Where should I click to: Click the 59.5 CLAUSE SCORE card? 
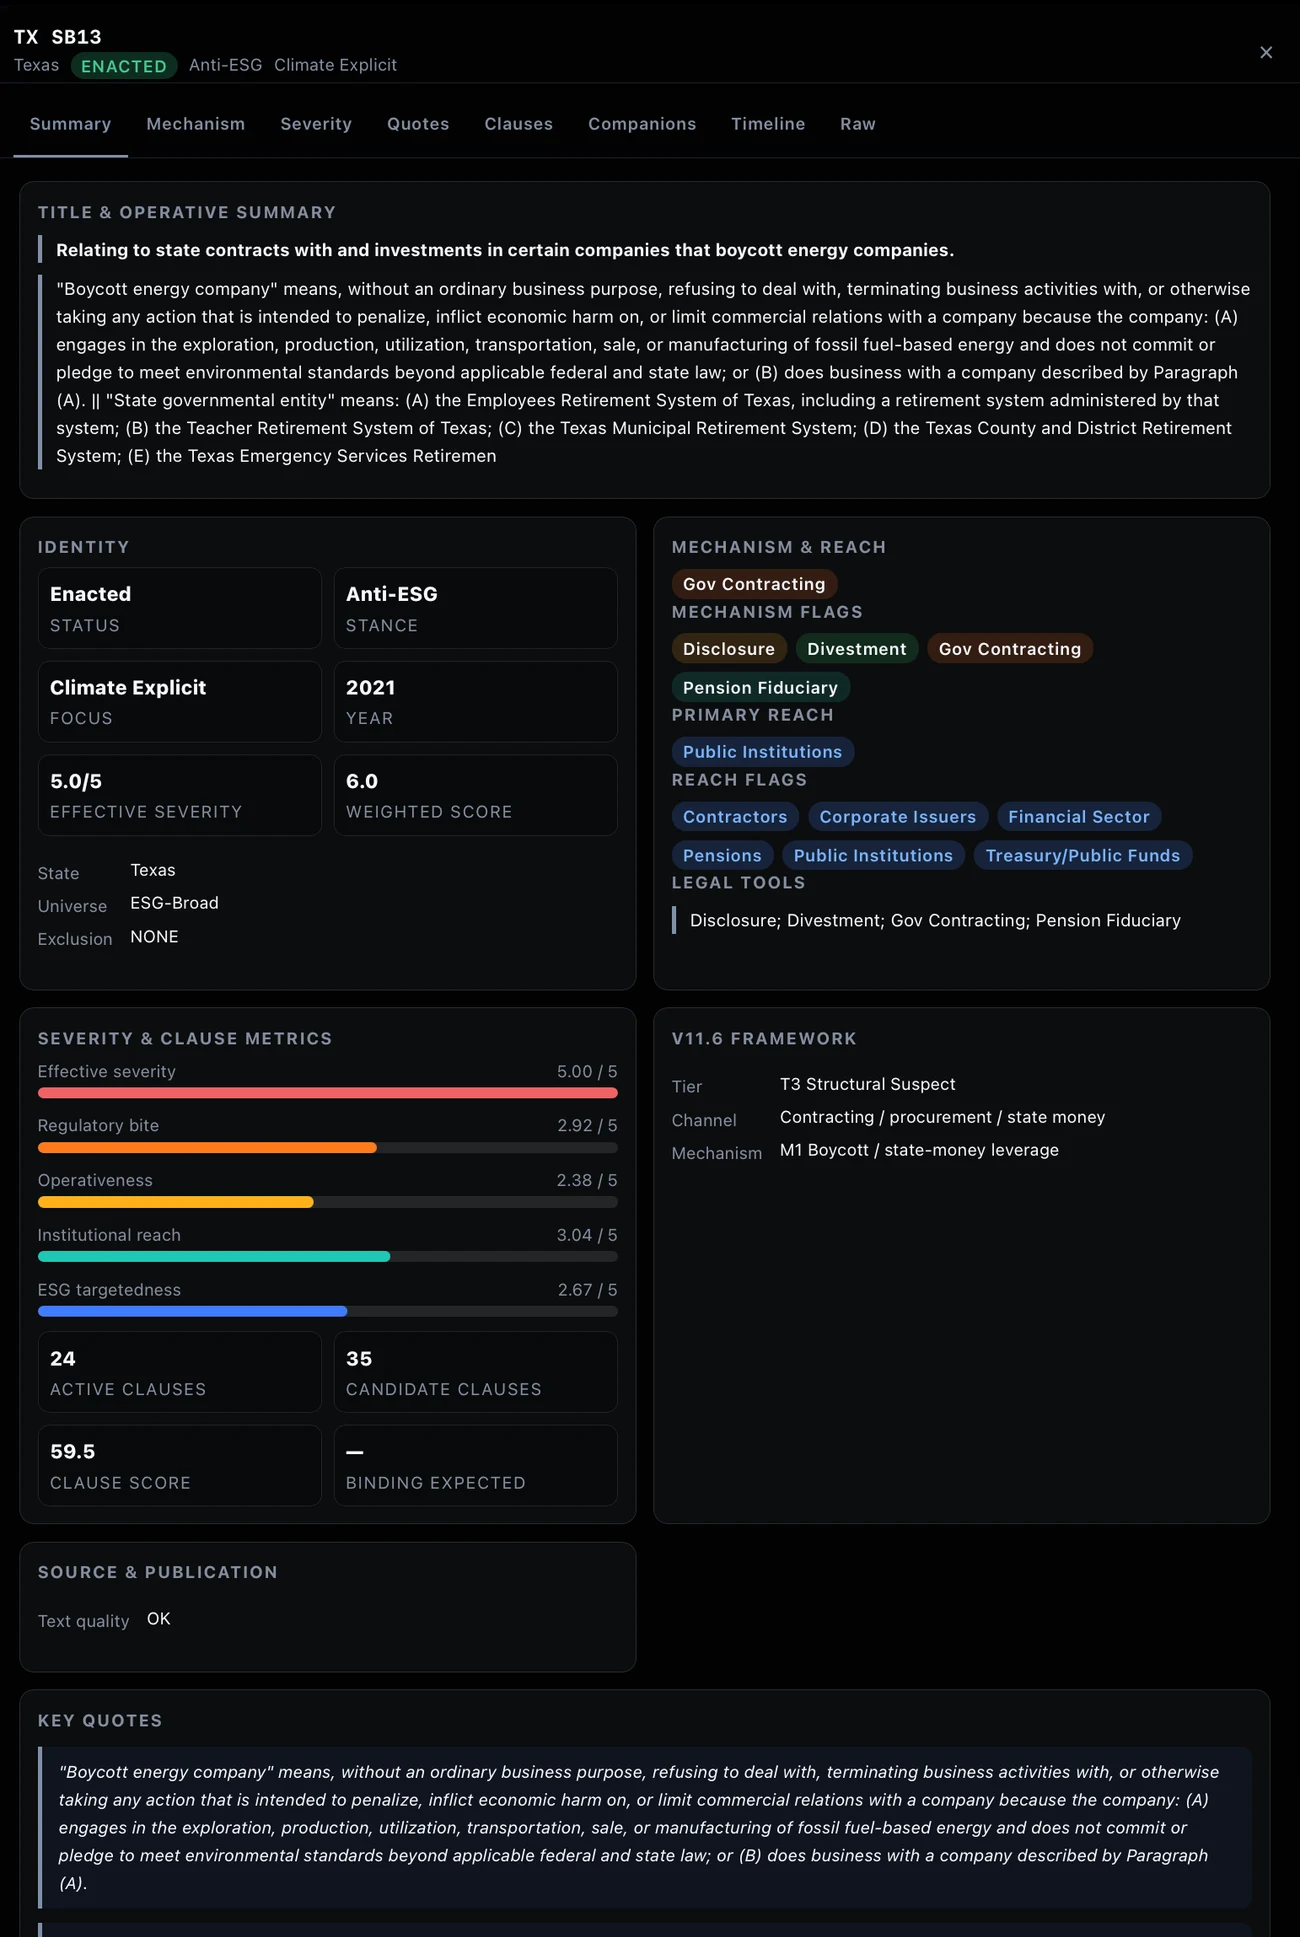[x=180, y=1466]
